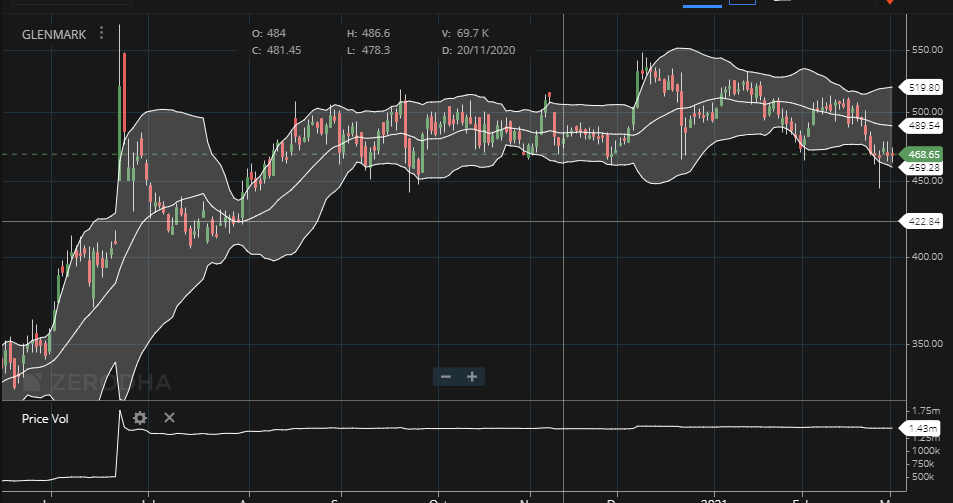Zoom in the chart with plus button

(472, 377)
